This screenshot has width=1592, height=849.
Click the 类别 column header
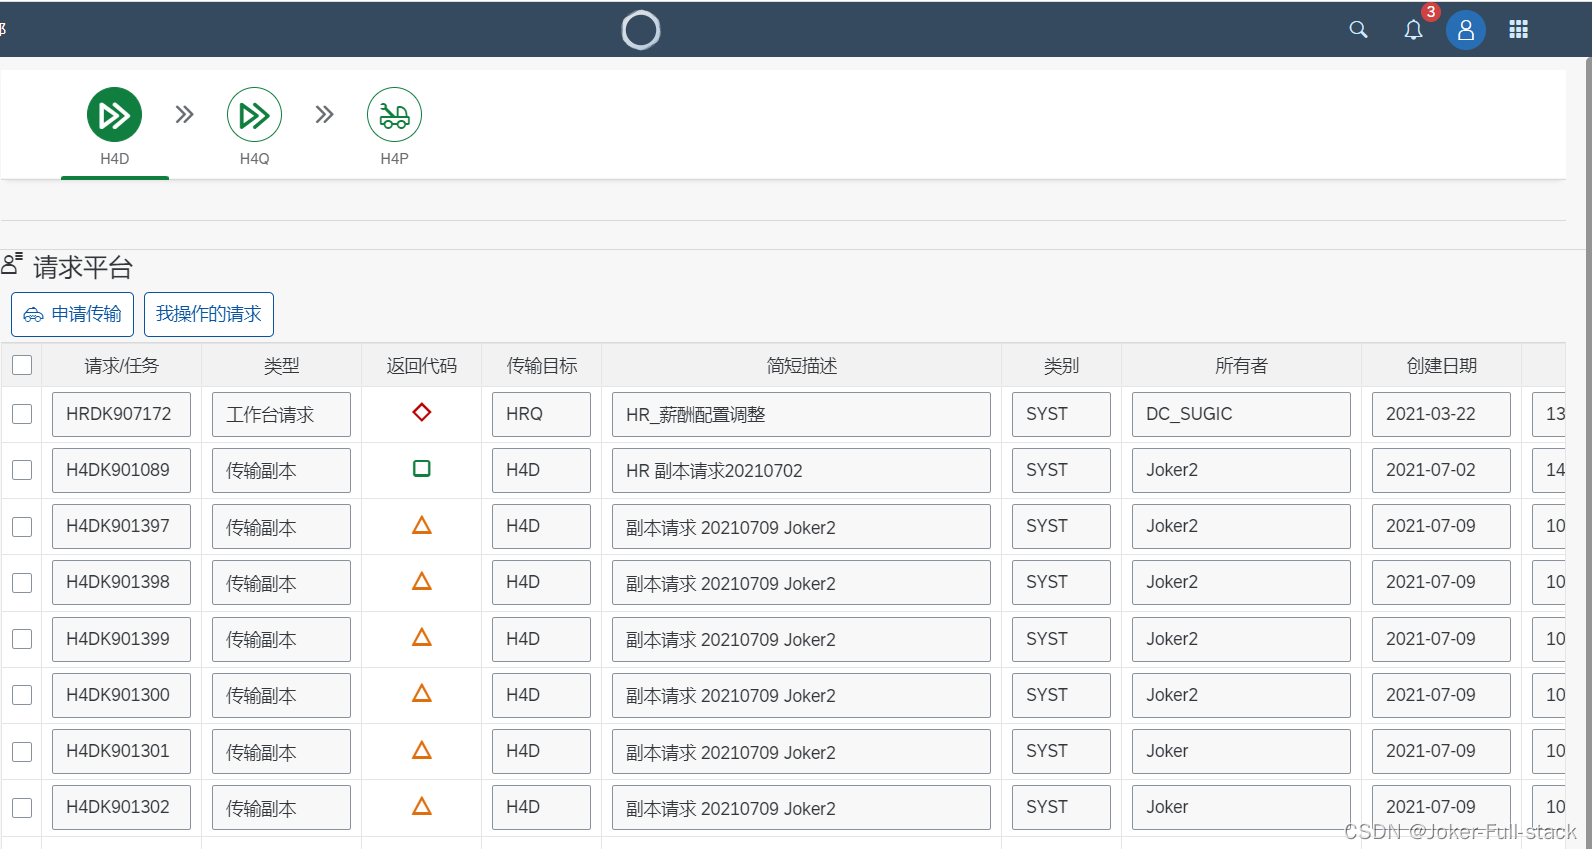1062,366
